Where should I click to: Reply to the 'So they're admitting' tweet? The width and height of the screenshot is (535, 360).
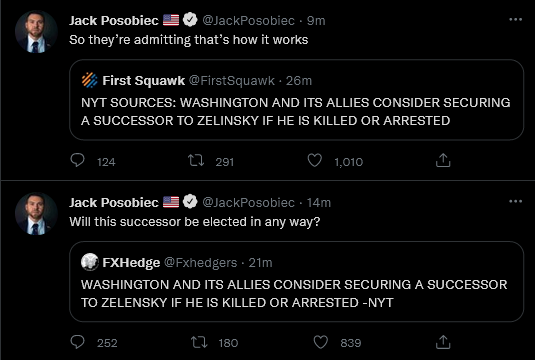(x=77, y=160)
